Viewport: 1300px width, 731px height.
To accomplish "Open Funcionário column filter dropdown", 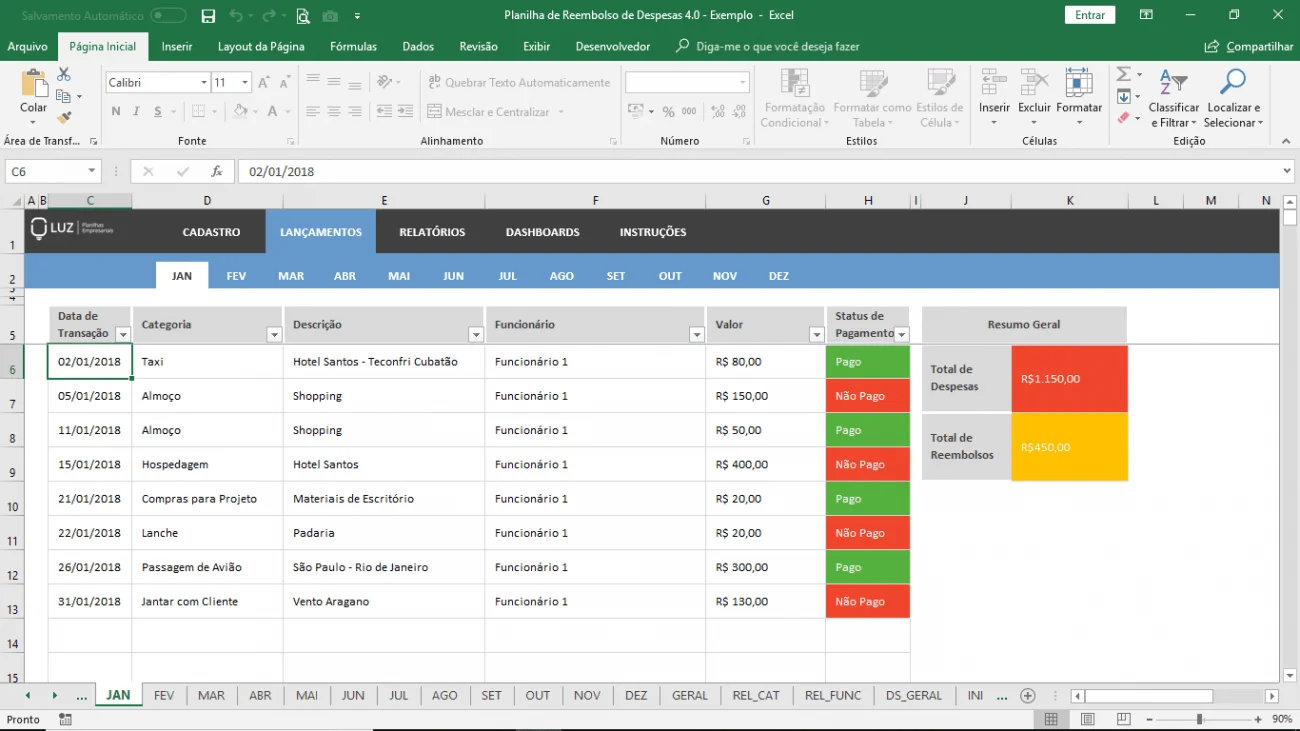I will [x=697, y=335].
